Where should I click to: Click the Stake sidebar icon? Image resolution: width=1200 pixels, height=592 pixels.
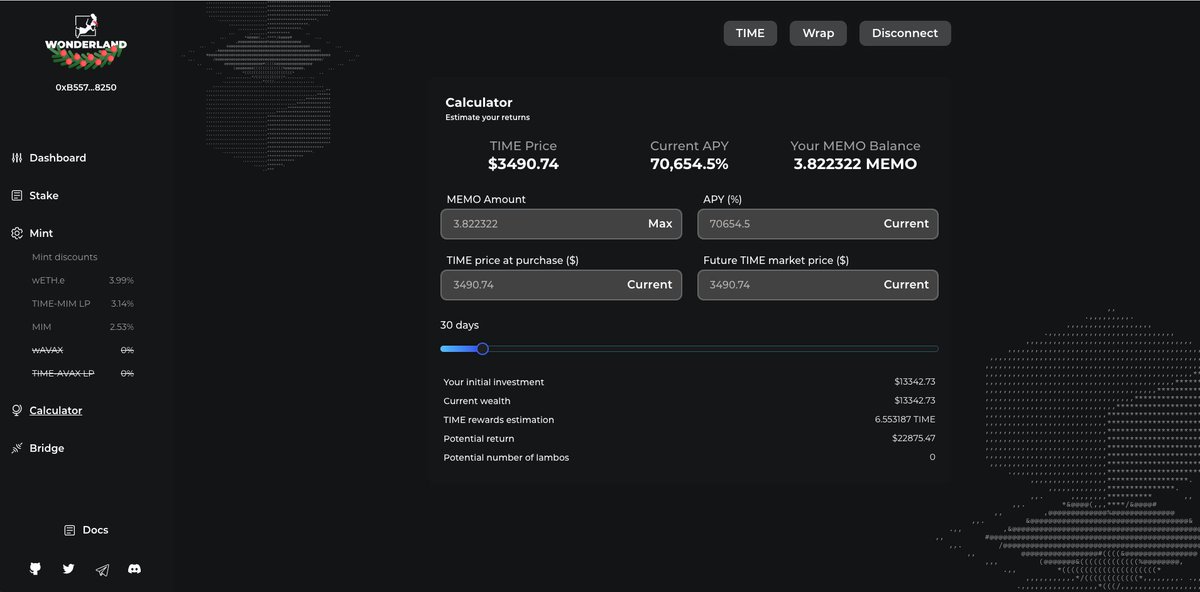17,196
